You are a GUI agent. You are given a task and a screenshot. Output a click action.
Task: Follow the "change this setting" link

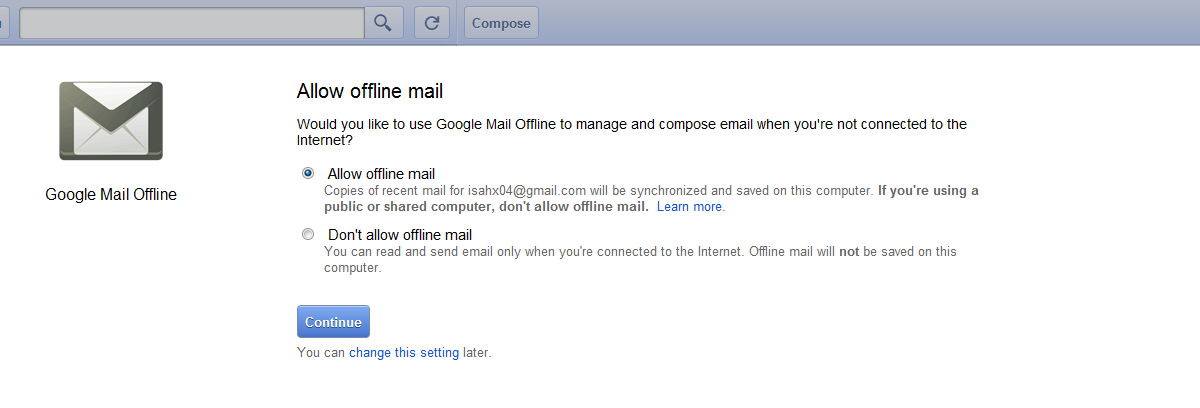point(404,353)
